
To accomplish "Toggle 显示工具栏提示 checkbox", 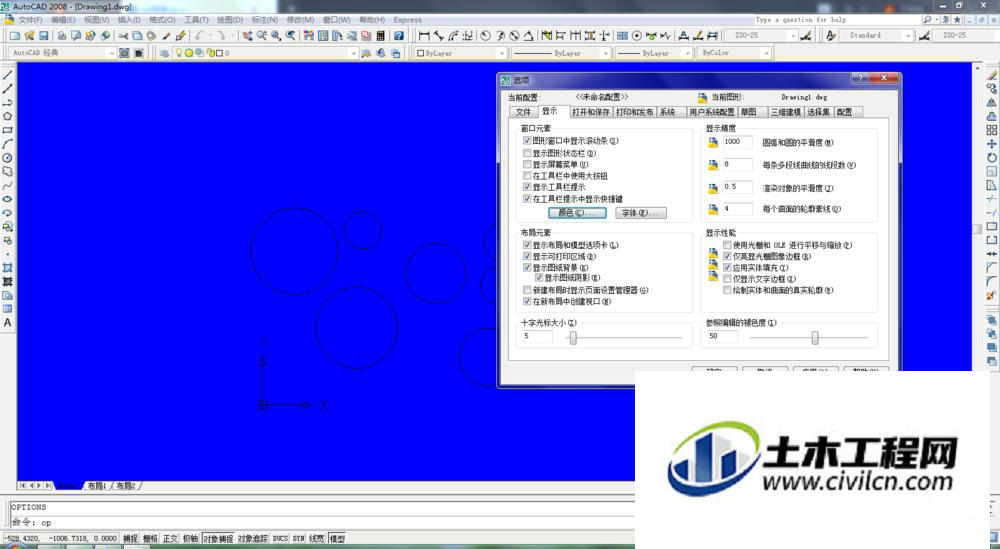I will coord(527,187).
